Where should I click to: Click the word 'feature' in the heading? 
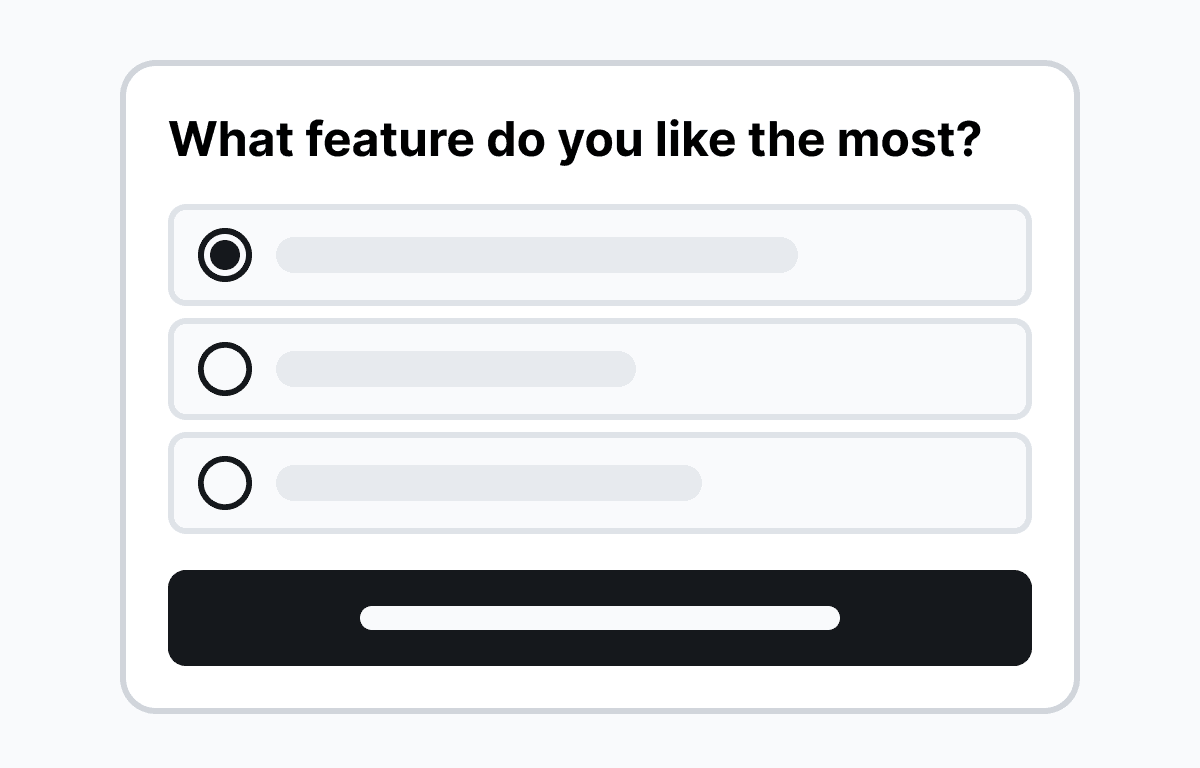click(390, 139)
